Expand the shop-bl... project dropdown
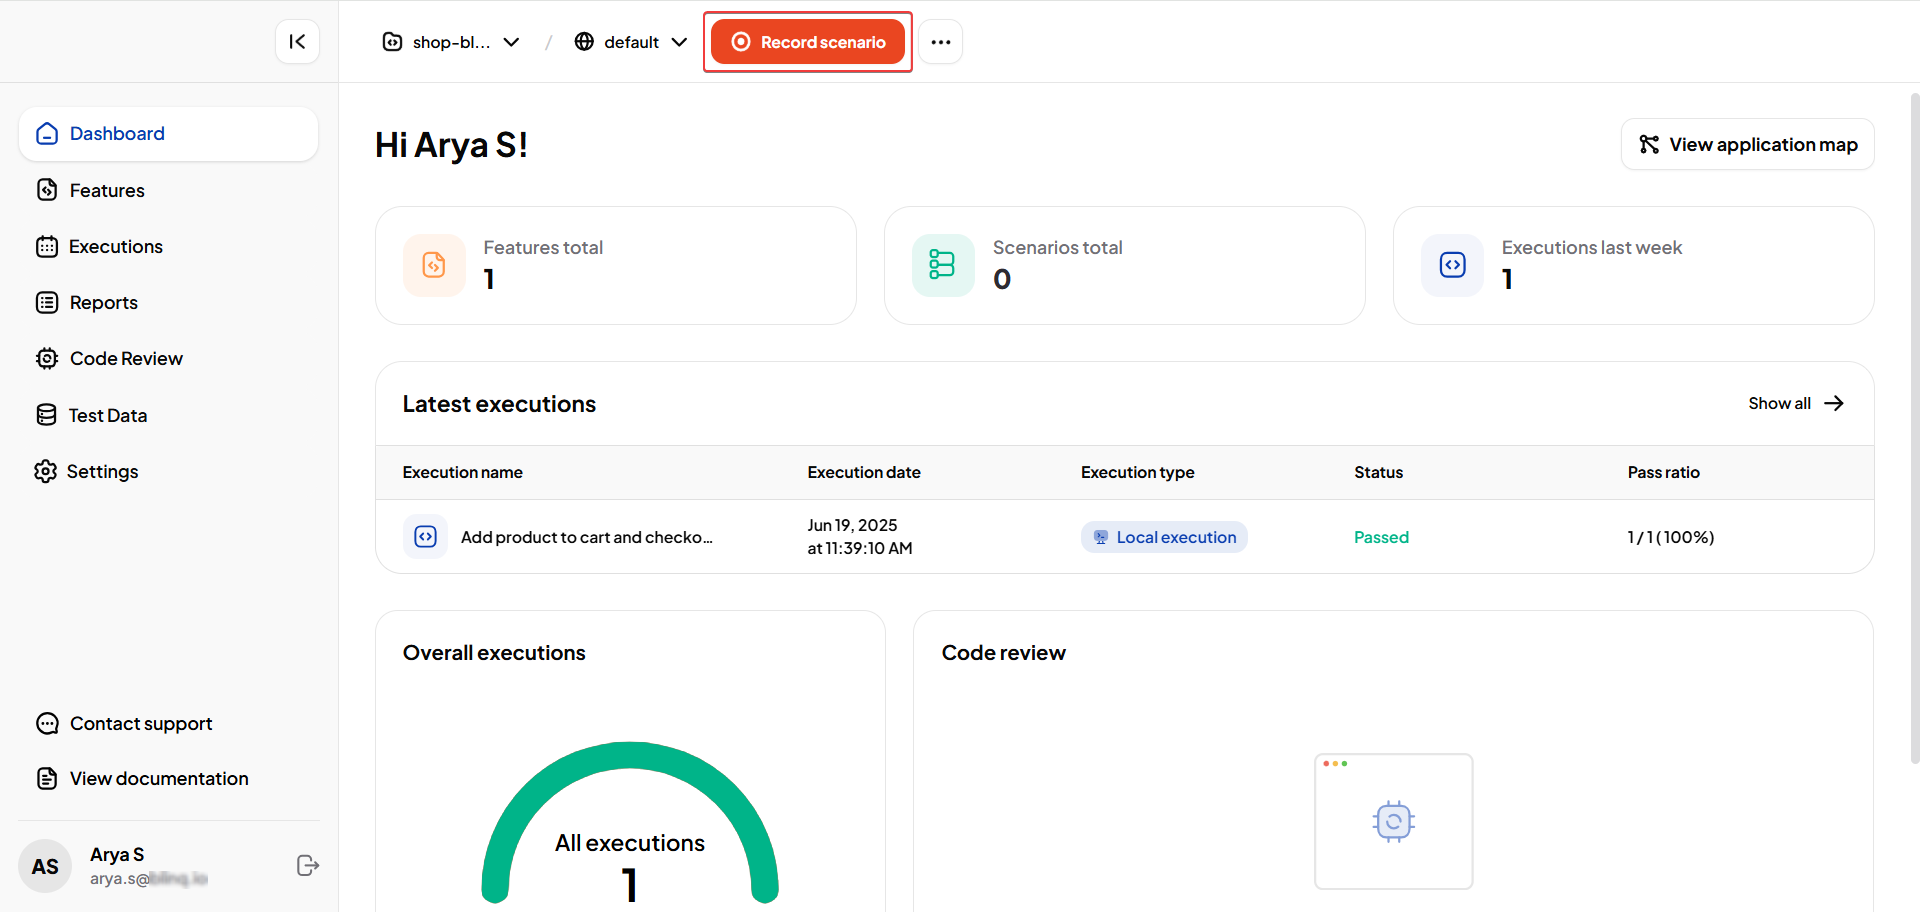This screenshot has width=1920, height=912. pyautogui.click(x=451, y=42)
